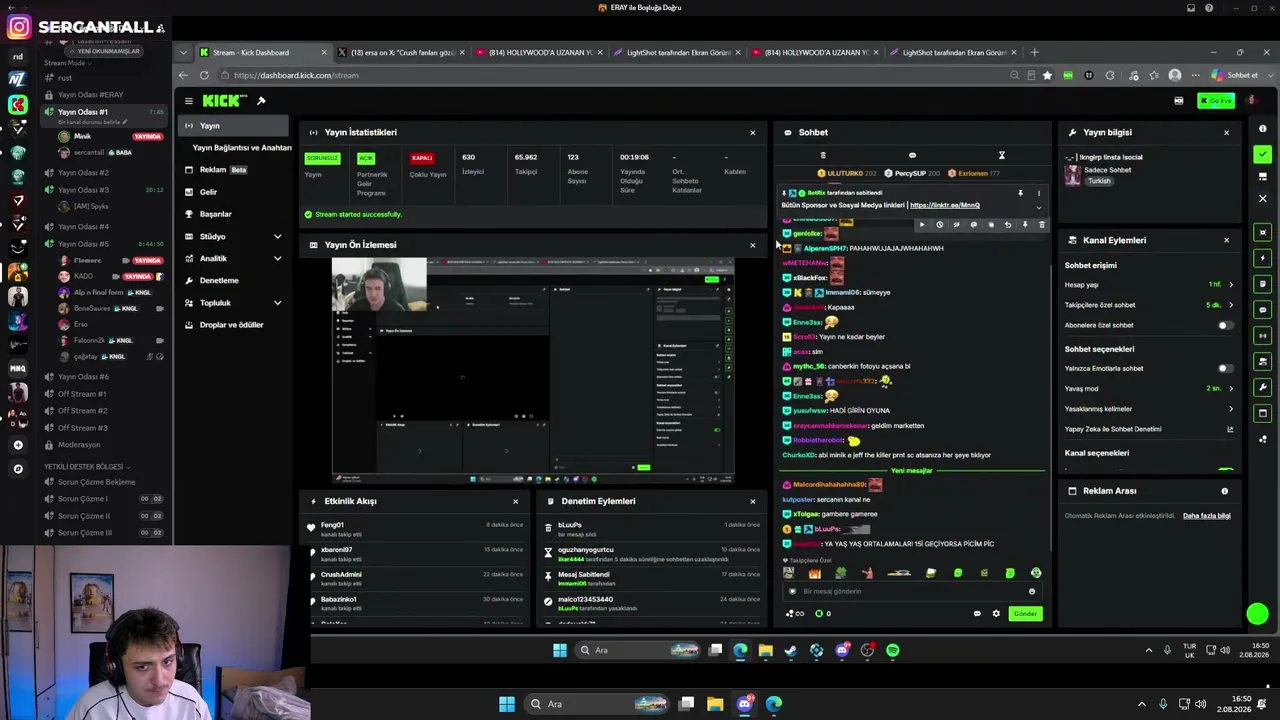Click the stream preview thumbnail

(x=533, y=371)
